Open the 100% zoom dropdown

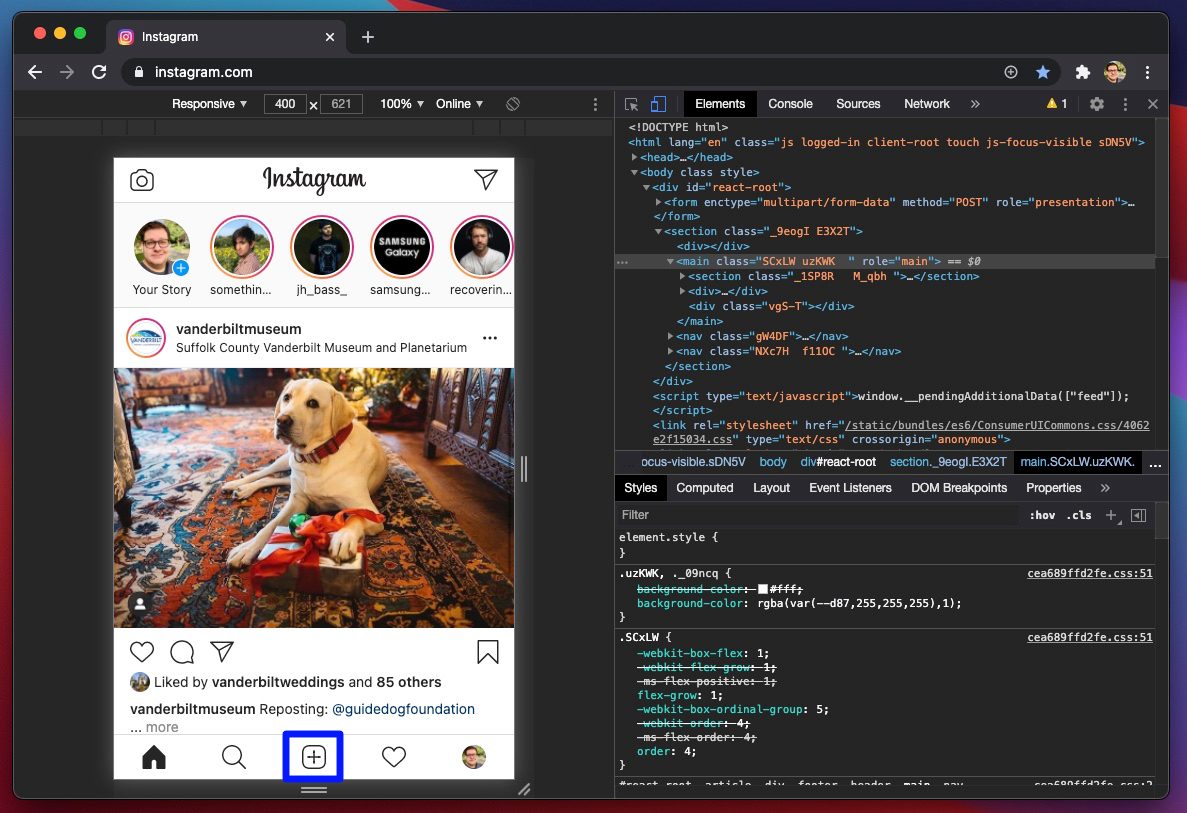[x=401, y=104]
